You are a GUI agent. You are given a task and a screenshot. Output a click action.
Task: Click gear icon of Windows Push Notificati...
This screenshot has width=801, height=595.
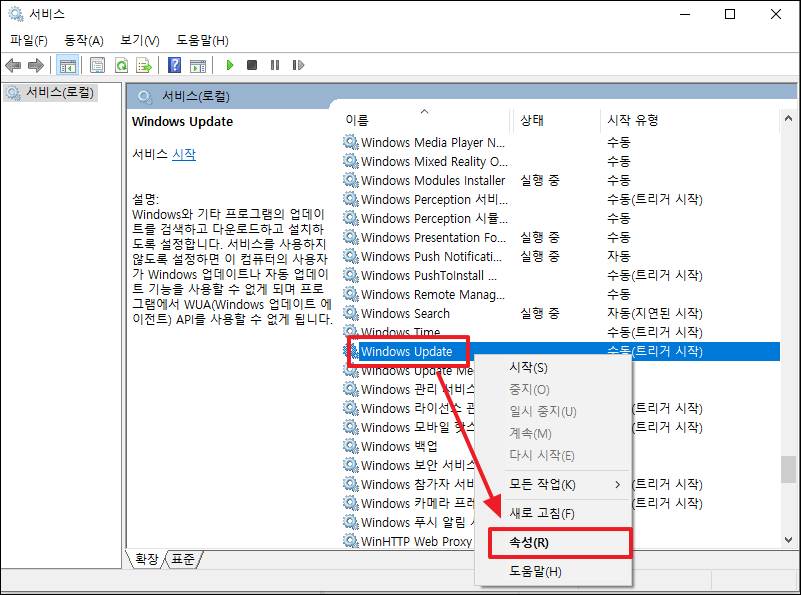tap(350, 256)
